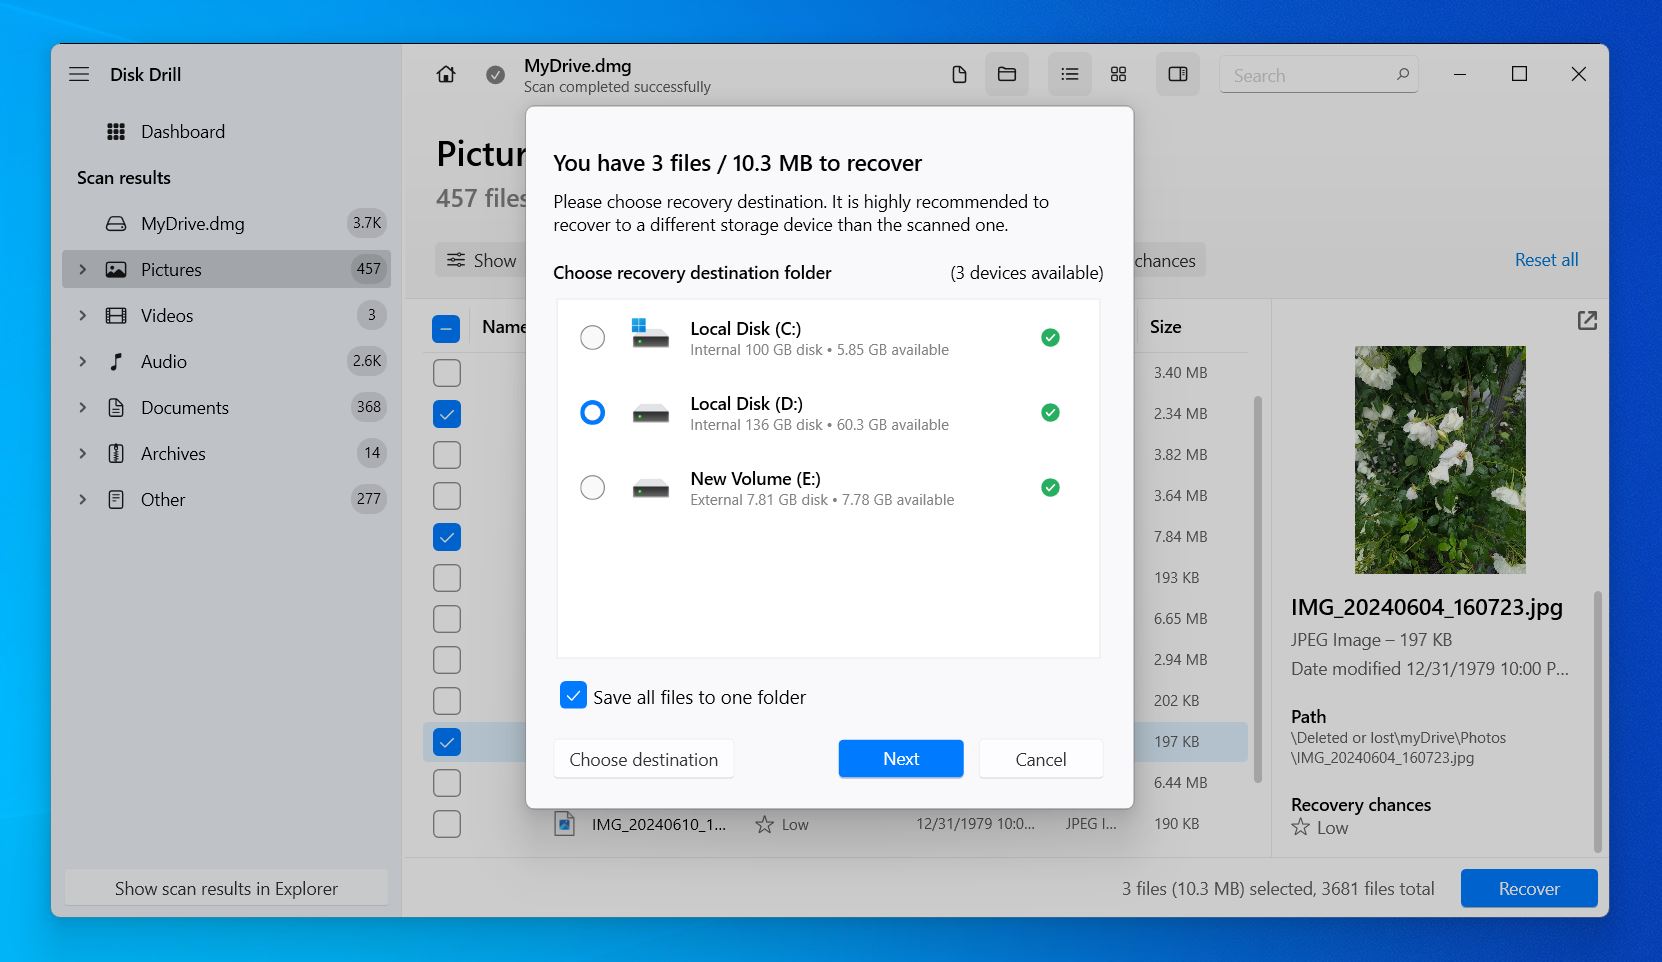1662x962 pixels.
Task: Check the 3.40 MB file checkbox
Action: [447, 373]
